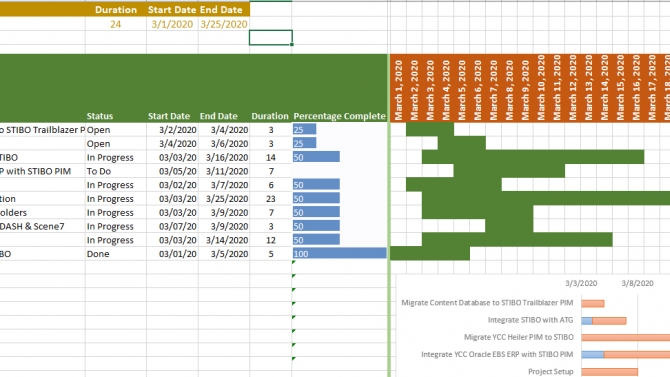Select the total duration value 24
The width and height of the screenshot is (670, 377).
(116, 24)
